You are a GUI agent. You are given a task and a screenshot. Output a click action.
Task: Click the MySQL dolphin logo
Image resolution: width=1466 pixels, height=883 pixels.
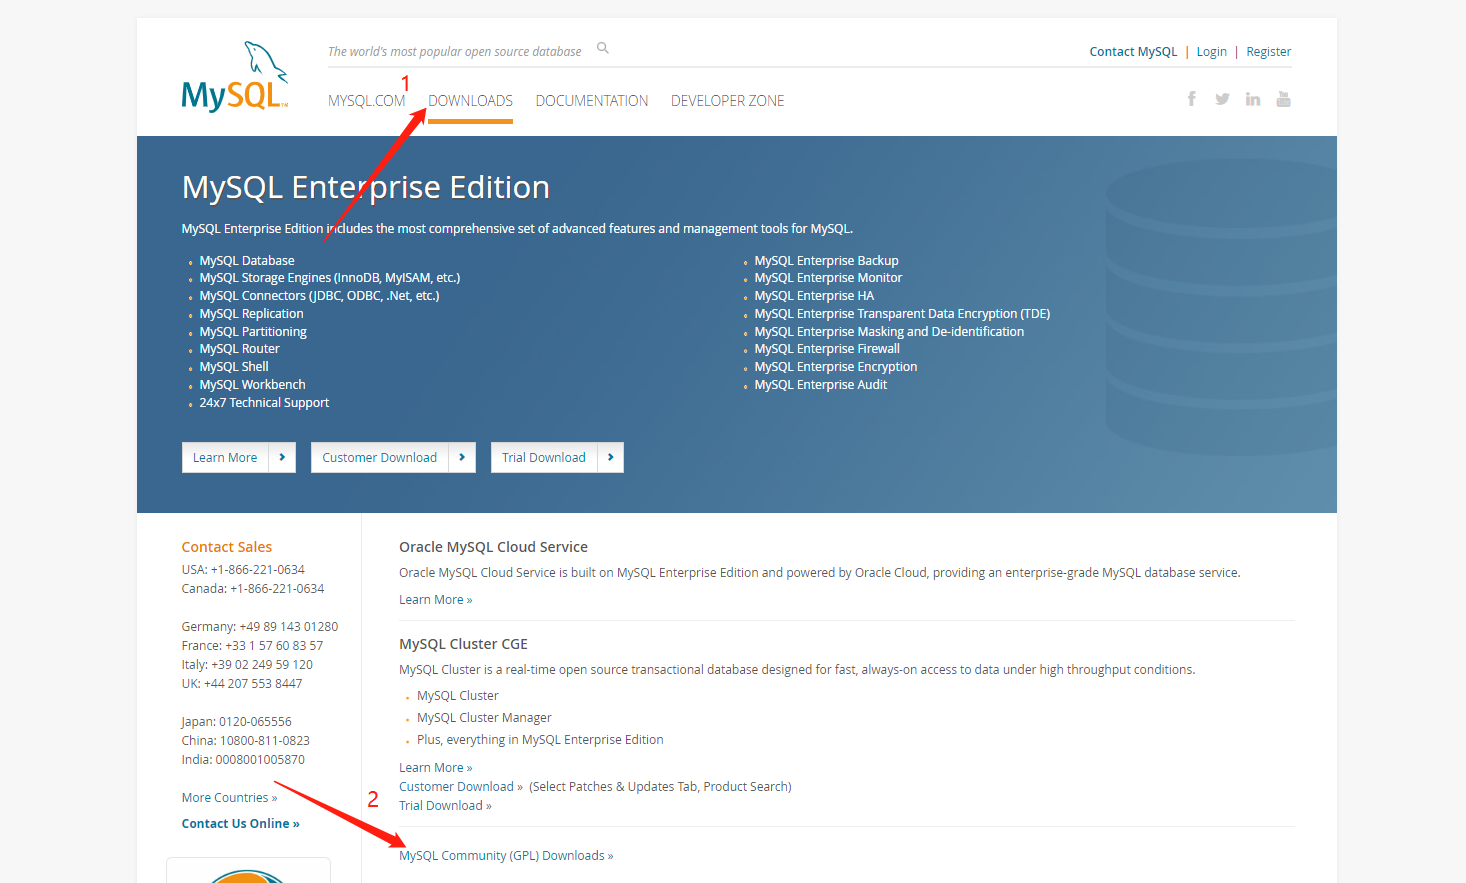[235, 77]
